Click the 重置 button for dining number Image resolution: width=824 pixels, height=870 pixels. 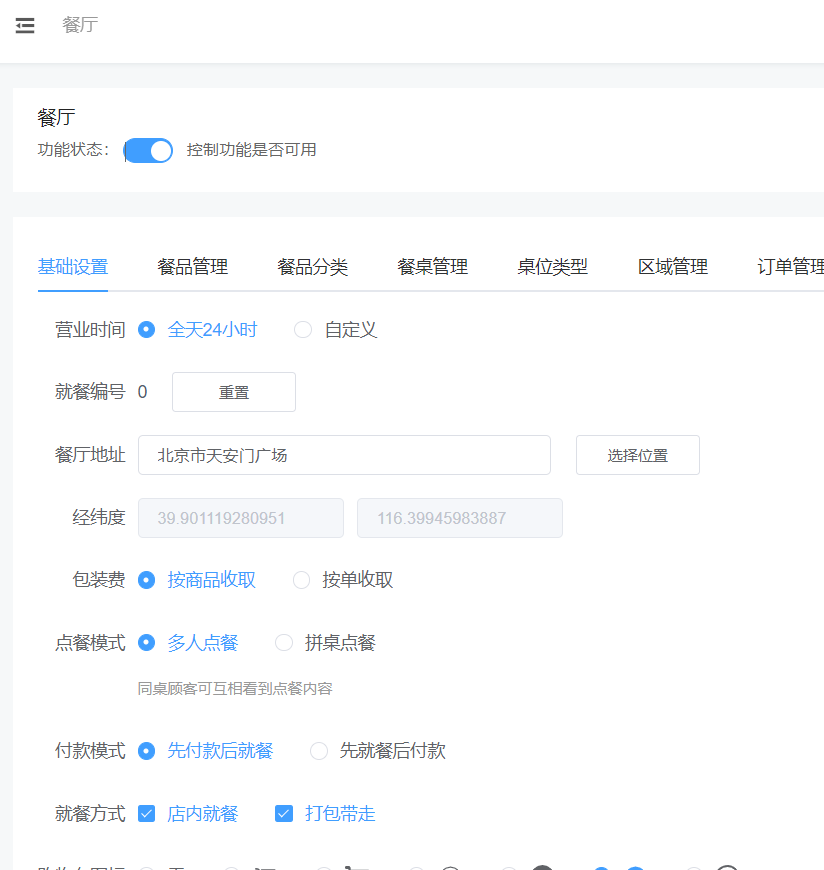(x=234, y=392)
